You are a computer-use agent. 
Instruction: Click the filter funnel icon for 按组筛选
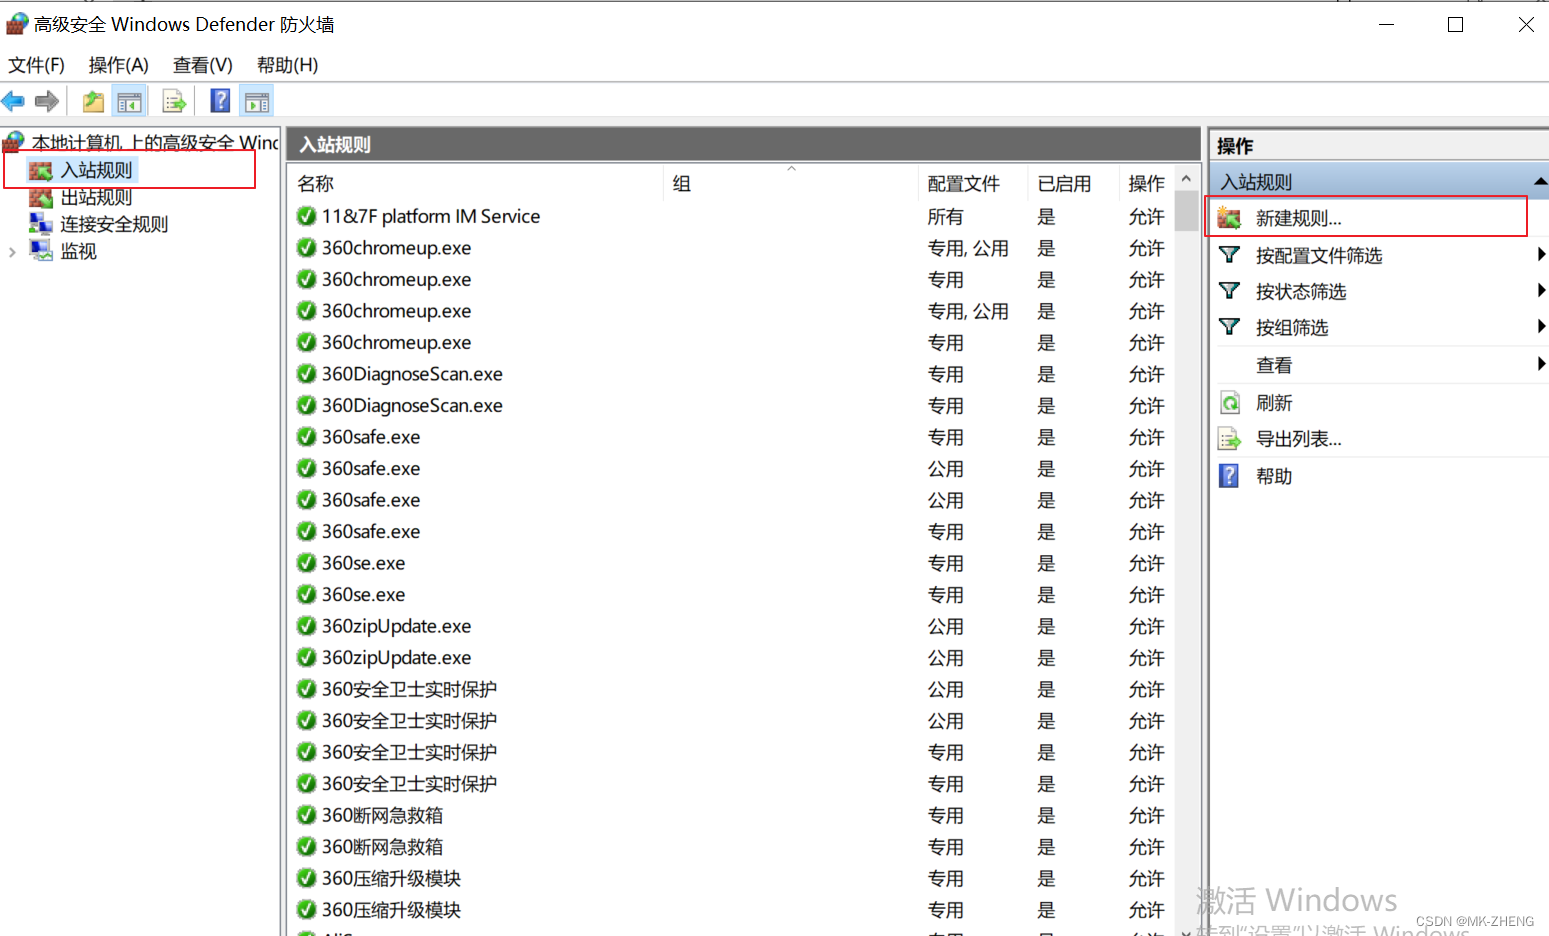tap(1229, 327)
